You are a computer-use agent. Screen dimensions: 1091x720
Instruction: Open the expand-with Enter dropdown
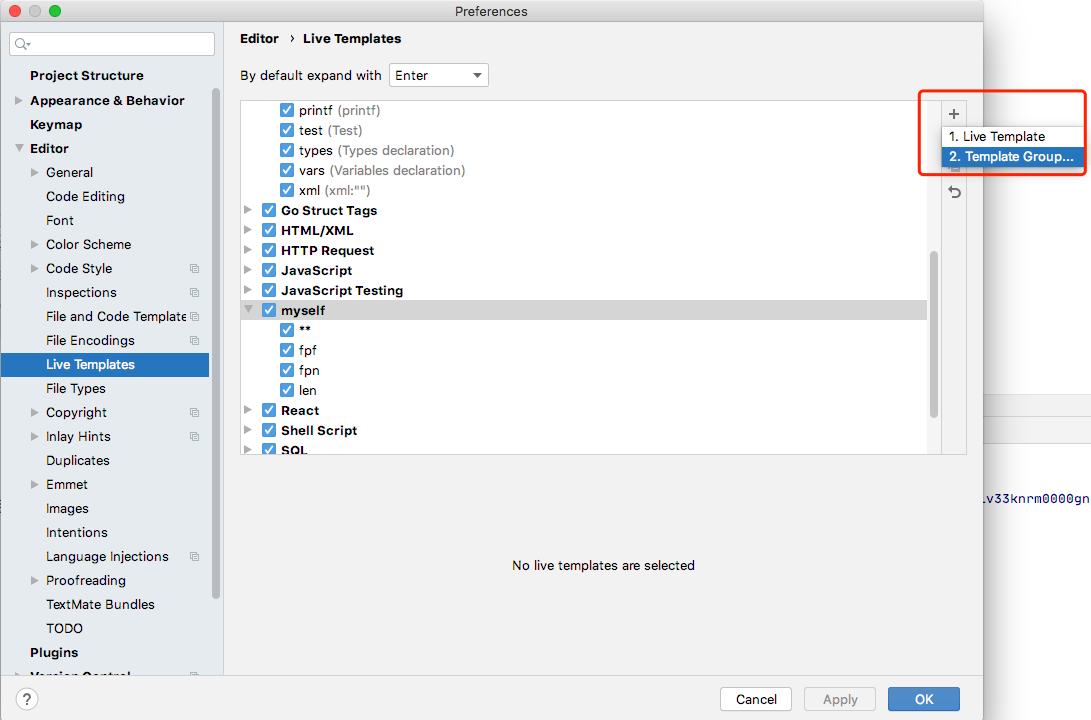pos(438,75)
